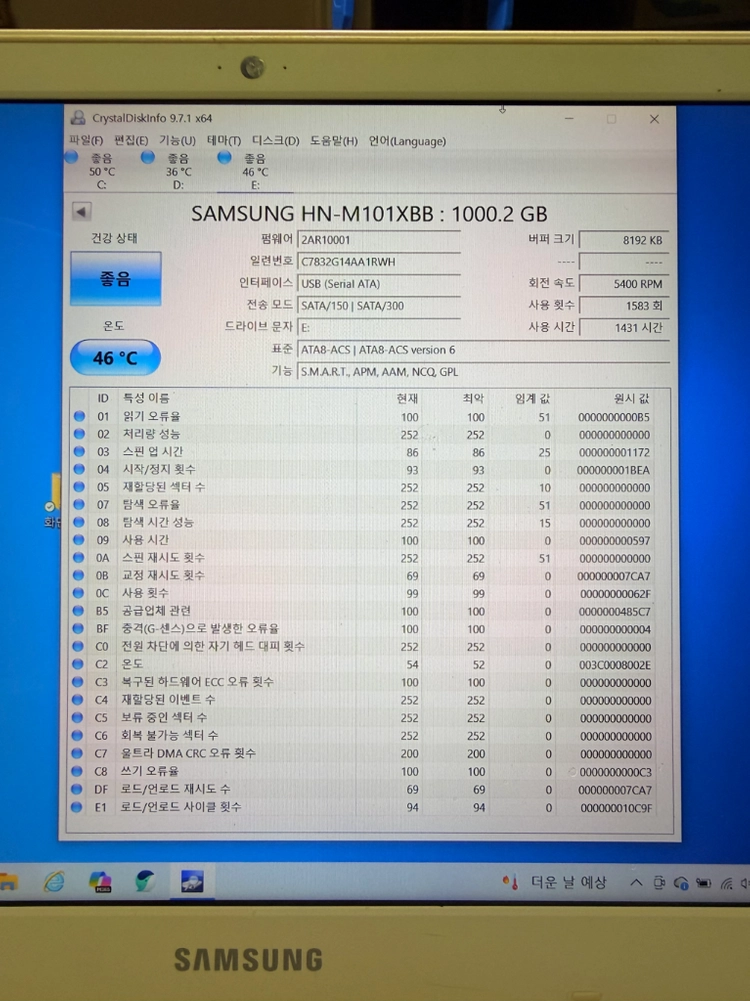Click the 현재 column header

407,398
